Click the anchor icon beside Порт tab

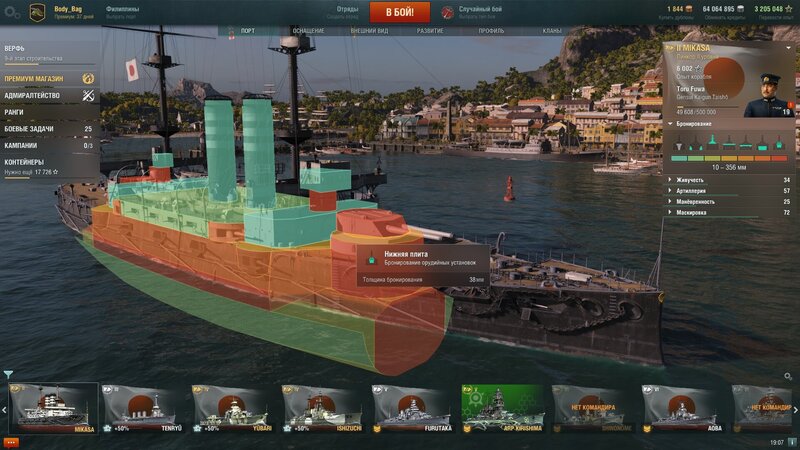tap(232, 33)
